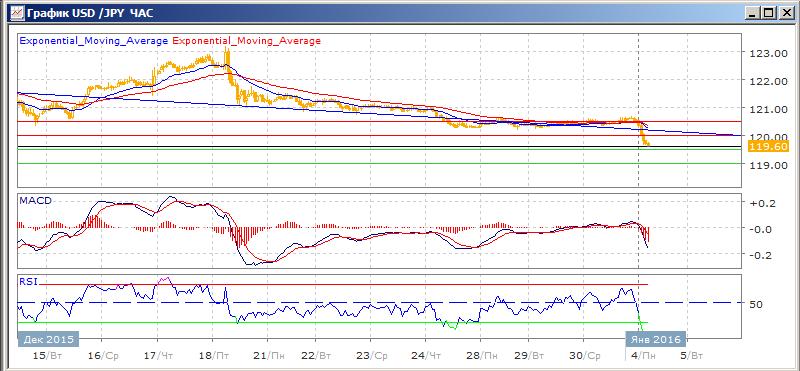Image resolution: width=800 pixels, height=371 pixels.
Task: Click the RSI 50 level label
Action: pyautogui.click(x=757, y=304)
